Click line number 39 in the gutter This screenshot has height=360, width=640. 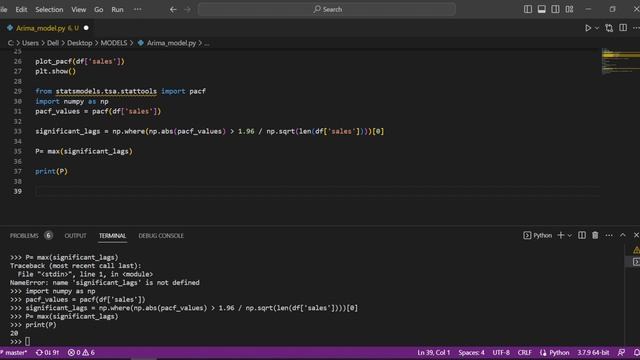point(18,191)
